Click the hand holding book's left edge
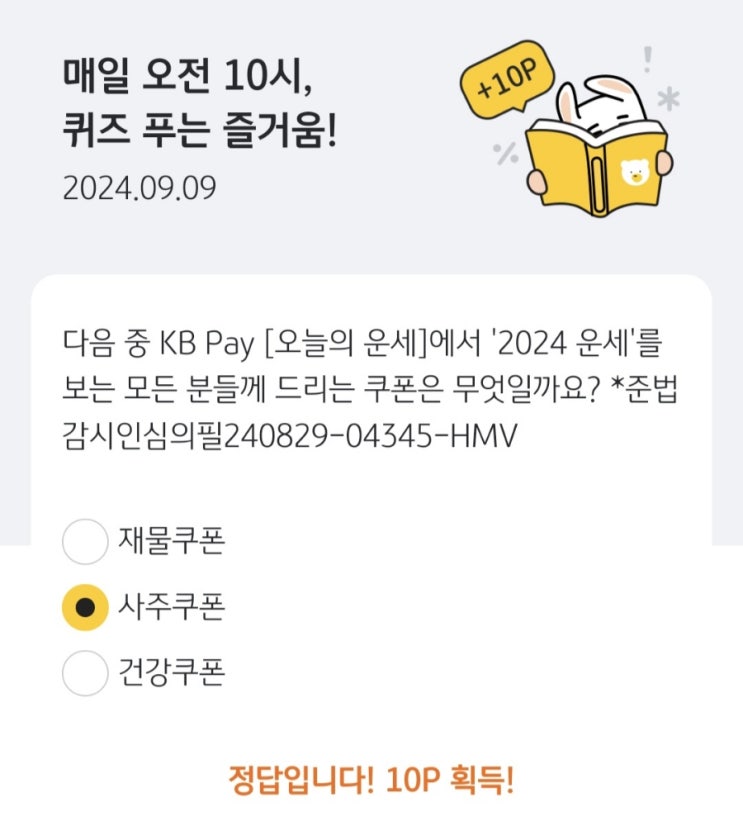743x840 pixels. click(x=537, y=181)
